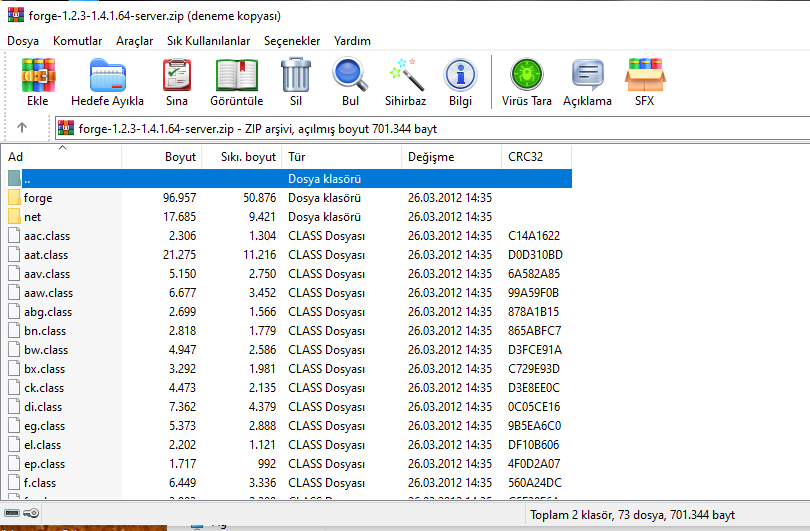
Task: Sort by the Değişme column header
Action: tap(451, 157)
